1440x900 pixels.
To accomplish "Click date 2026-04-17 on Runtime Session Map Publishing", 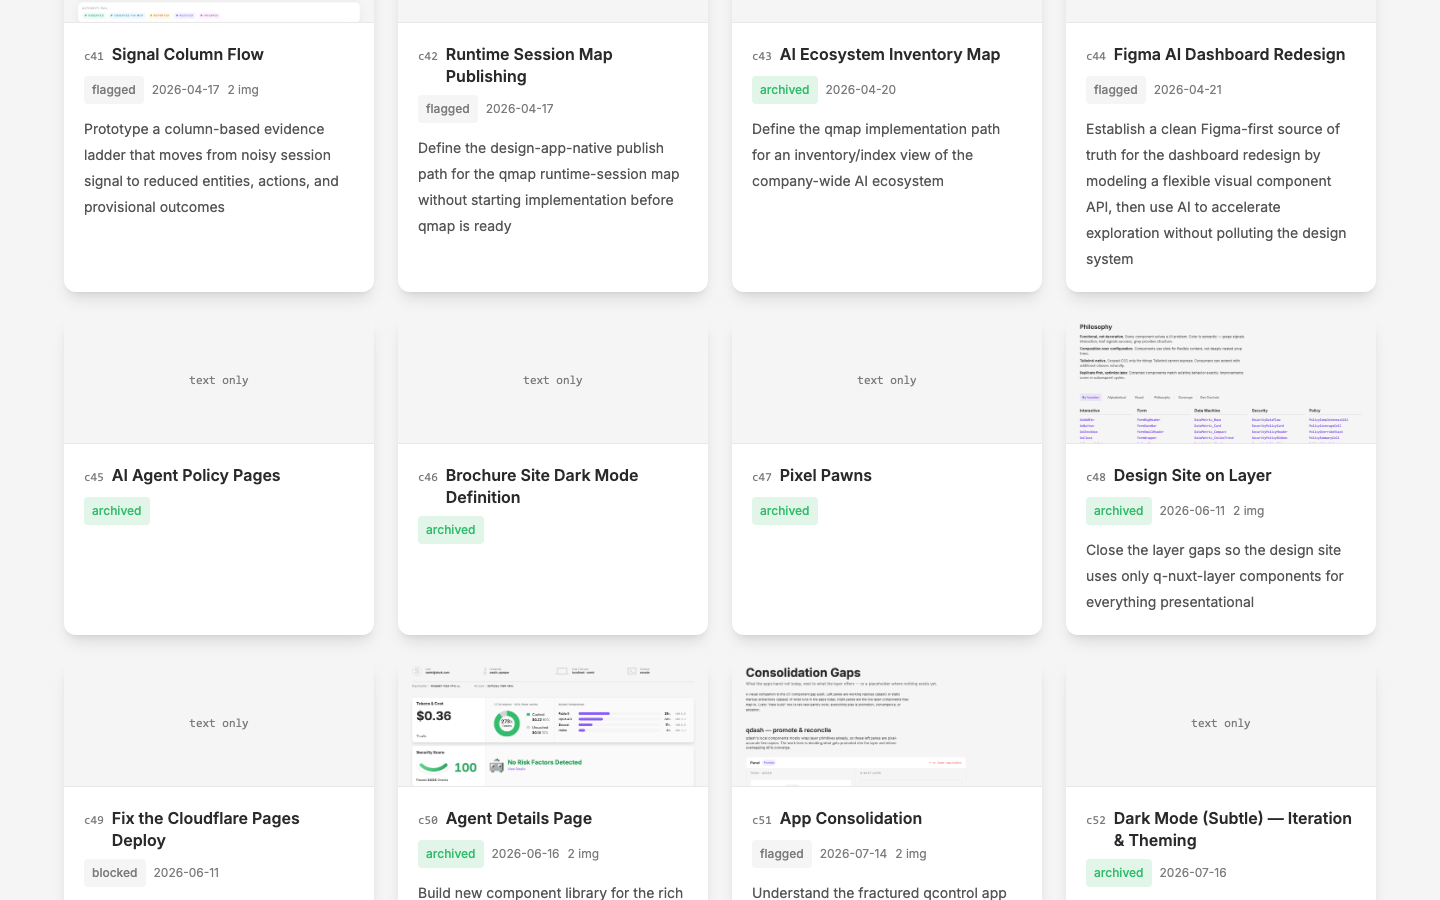I will [x=520, y=109].
